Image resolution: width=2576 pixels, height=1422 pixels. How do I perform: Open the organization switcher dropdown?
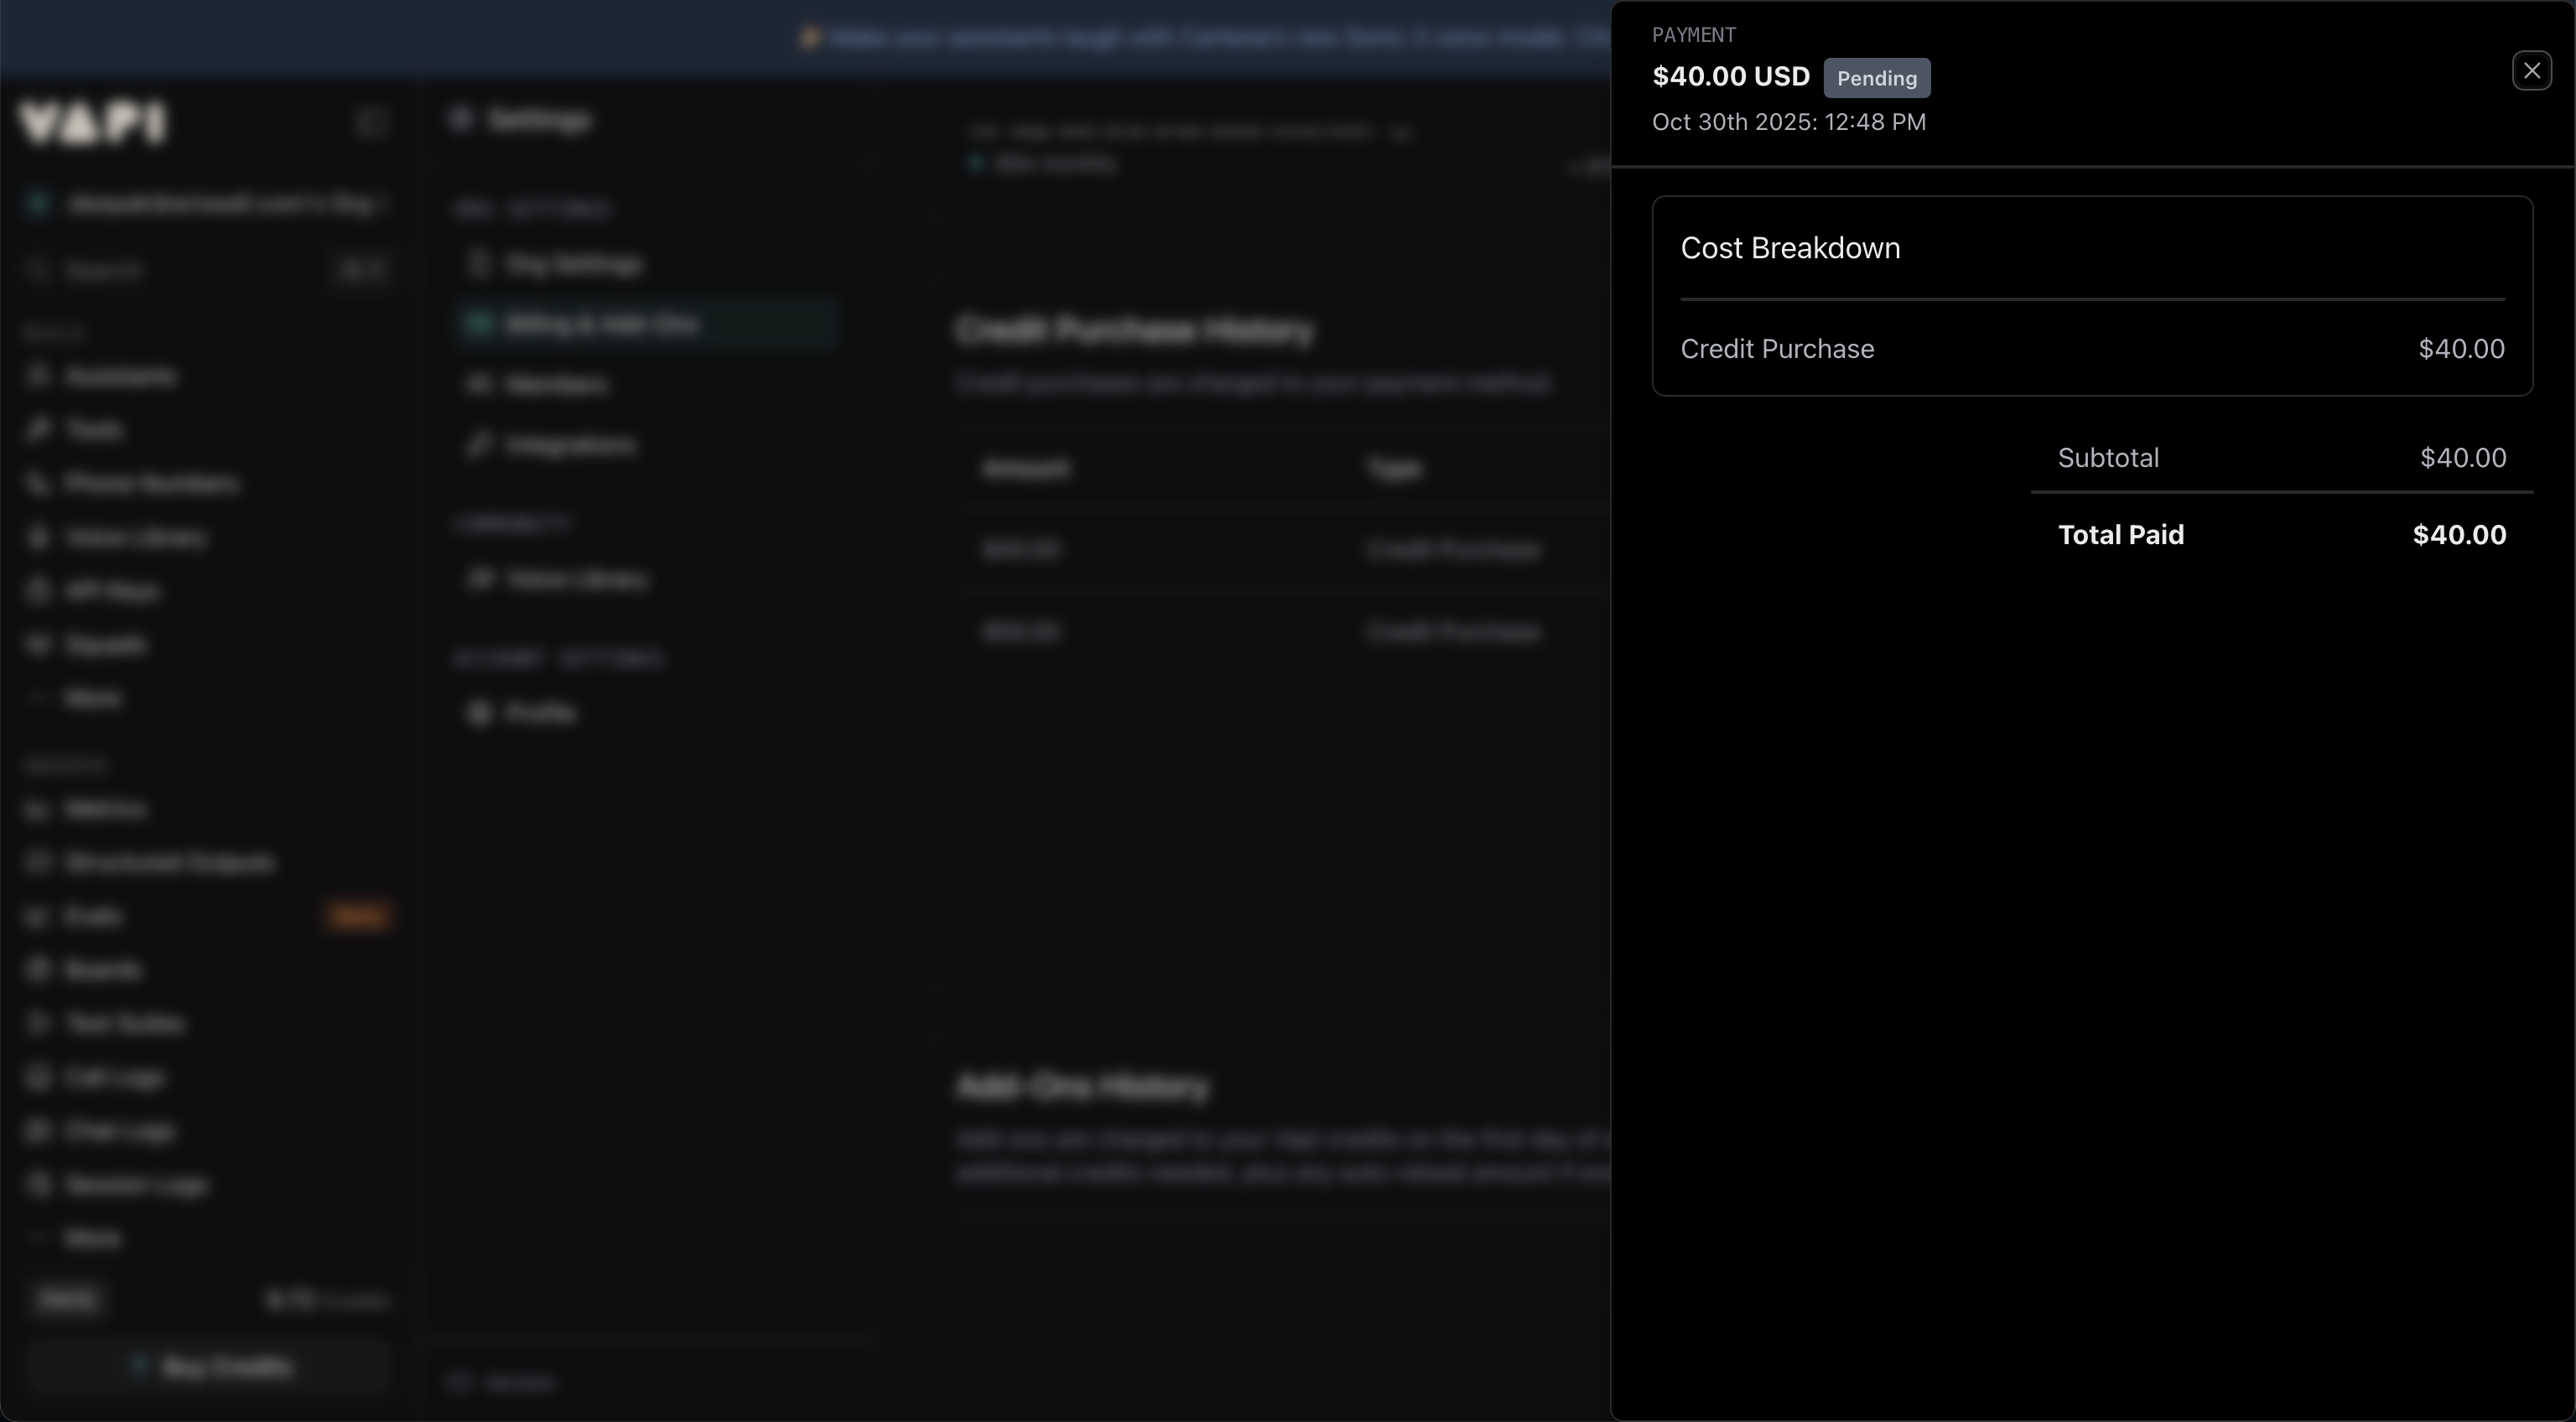[x=205, y=204]
